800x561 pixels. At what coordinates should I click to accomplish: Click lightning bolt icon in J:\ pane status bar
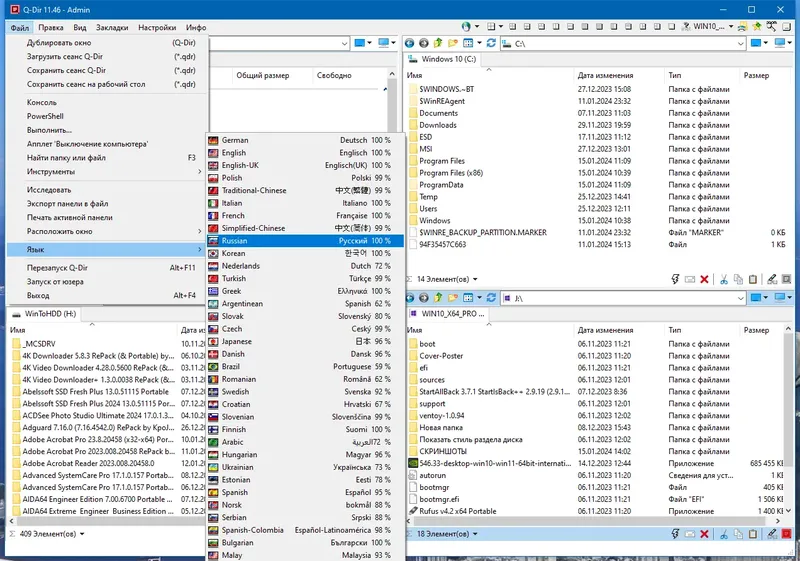[675, 534]
